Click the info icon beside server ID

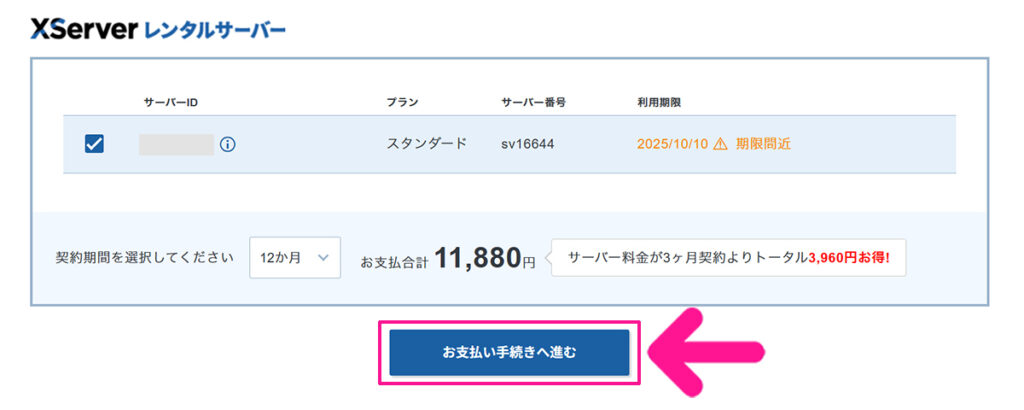(x=228, y=144)
